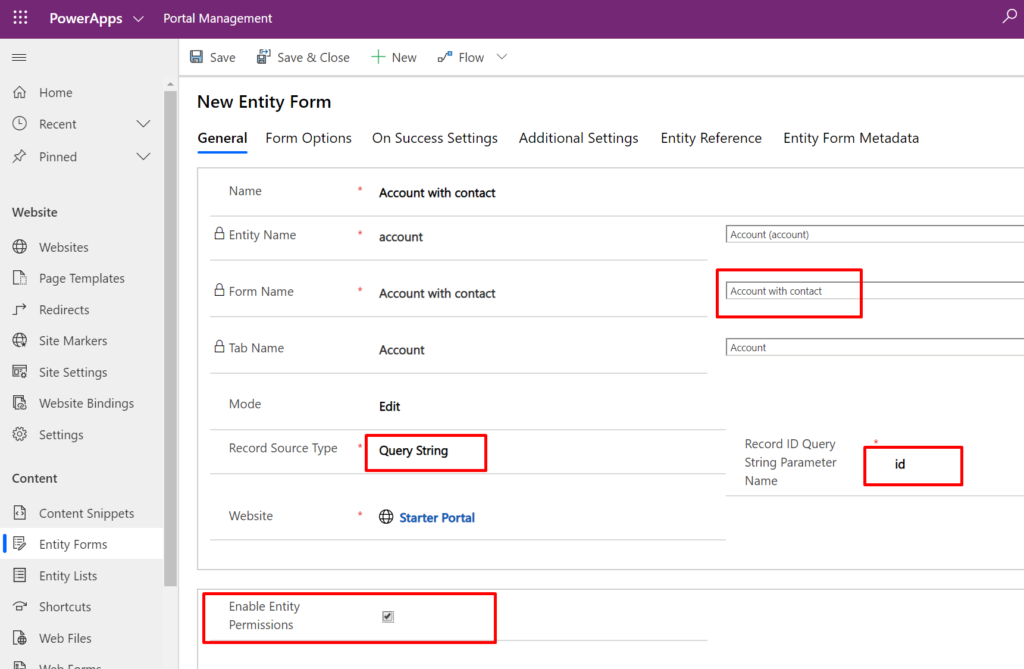Click the Tab Name value Account
Screen dimensions: 1024x669
402,350
